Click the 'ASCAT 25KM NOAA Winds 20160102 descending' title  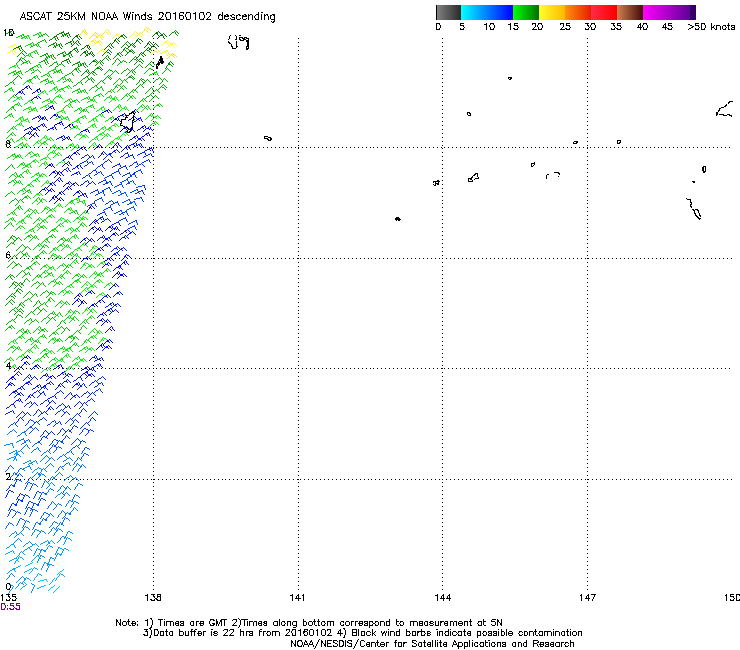click(x=147, y=17)
